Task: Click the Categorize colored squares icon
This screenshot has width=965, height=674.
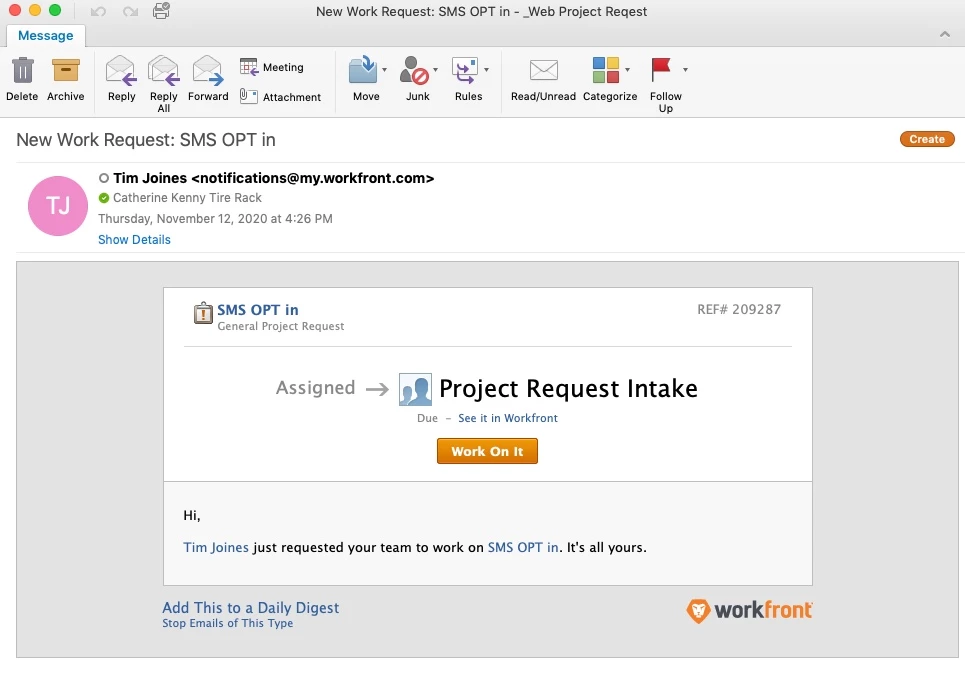Action: pyautogui.click(x=606, y=70)
